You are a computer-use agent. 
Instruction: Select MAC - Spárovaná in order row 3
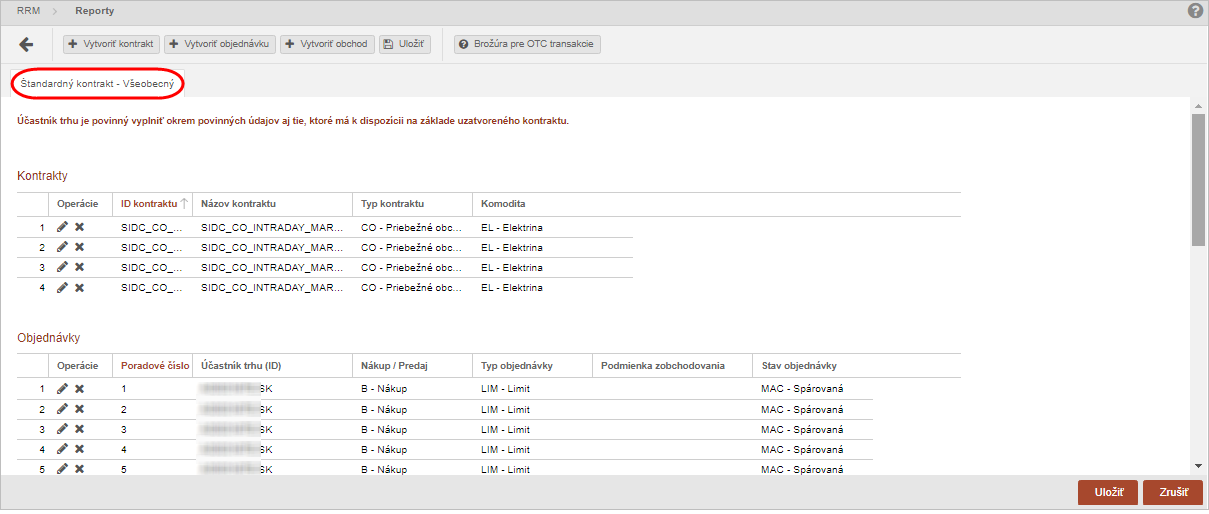point(802,429)
